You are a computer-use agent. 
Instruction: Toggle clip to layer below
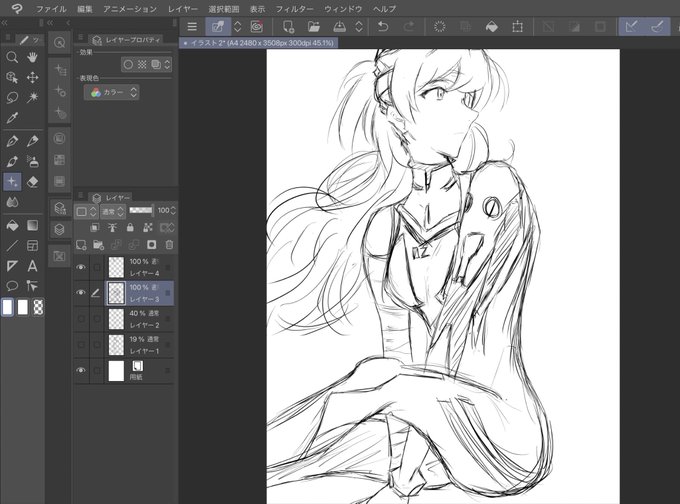tap(95, 227)
